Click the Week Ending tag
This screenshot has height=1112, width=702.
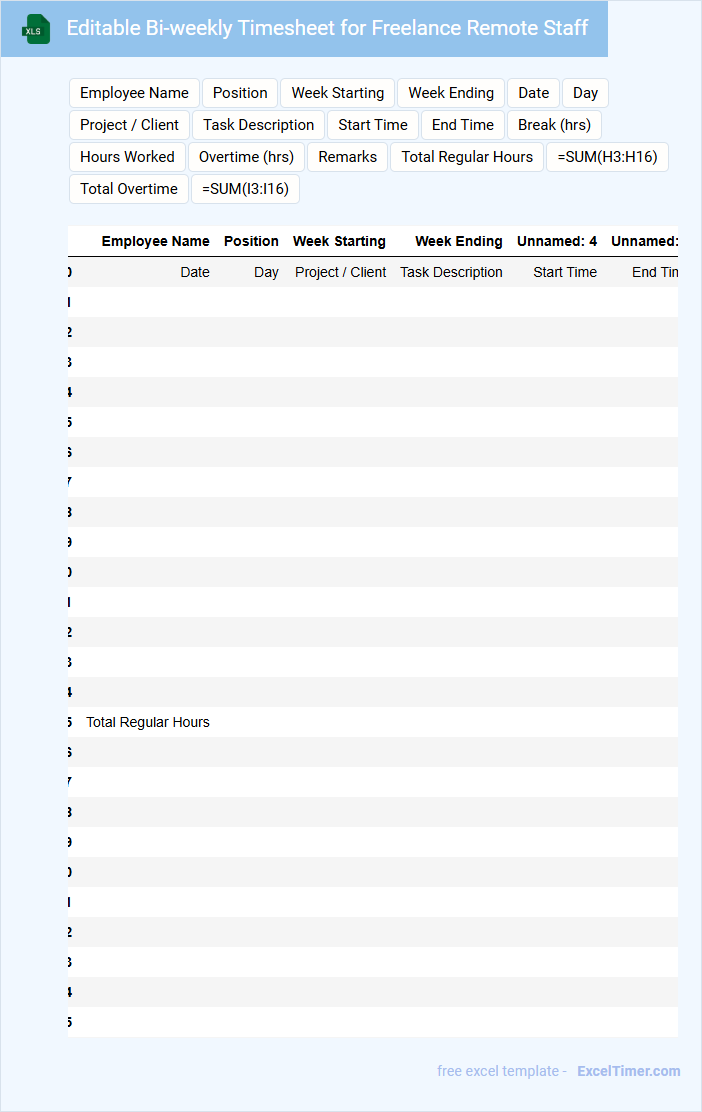tap(451, 93)
